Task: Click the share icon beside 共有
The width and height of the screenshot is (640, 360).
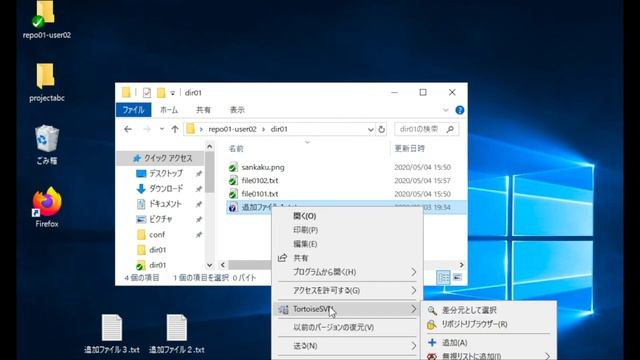Action: 282,258
